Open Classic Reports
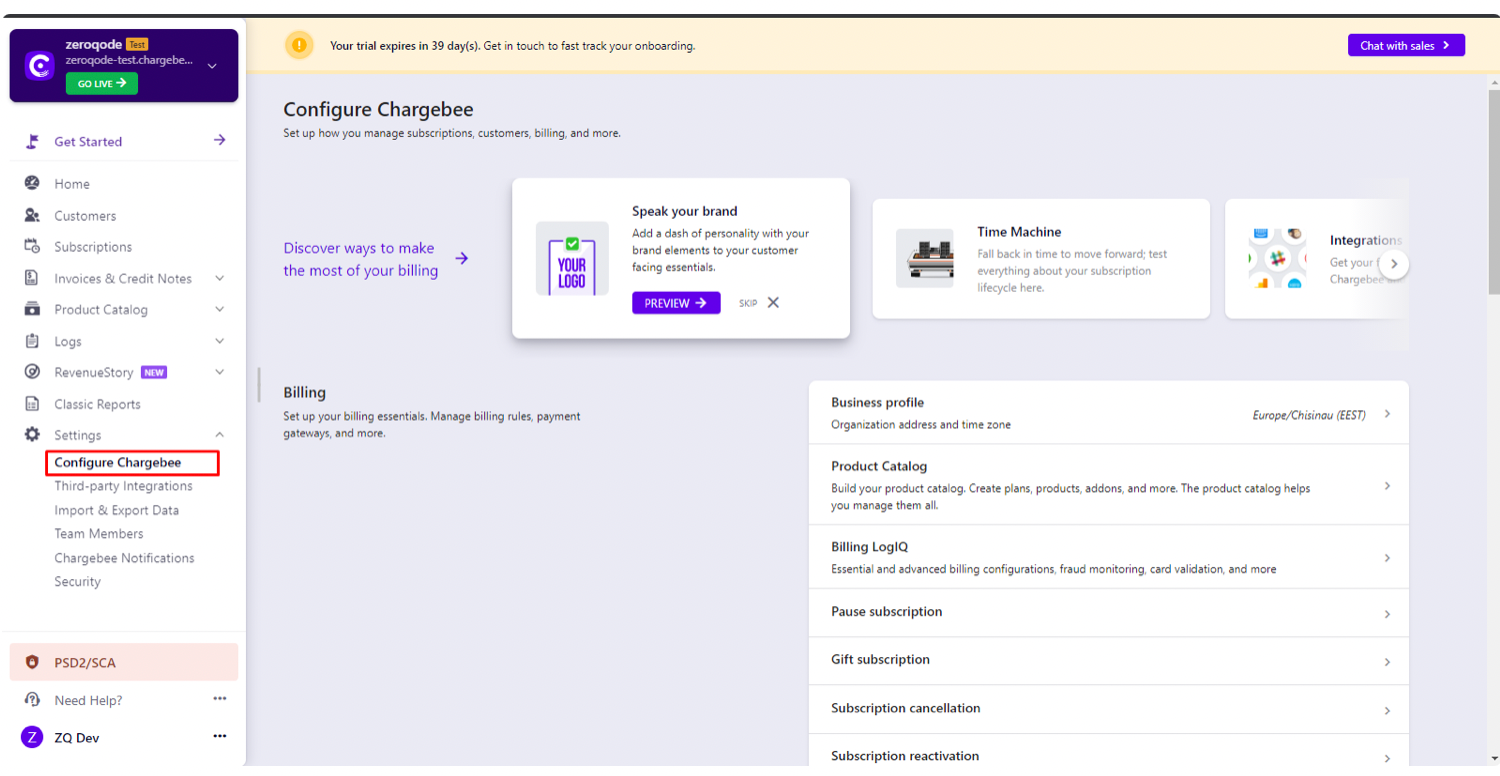The image size is (1500, 776). [x=97, y=404]
